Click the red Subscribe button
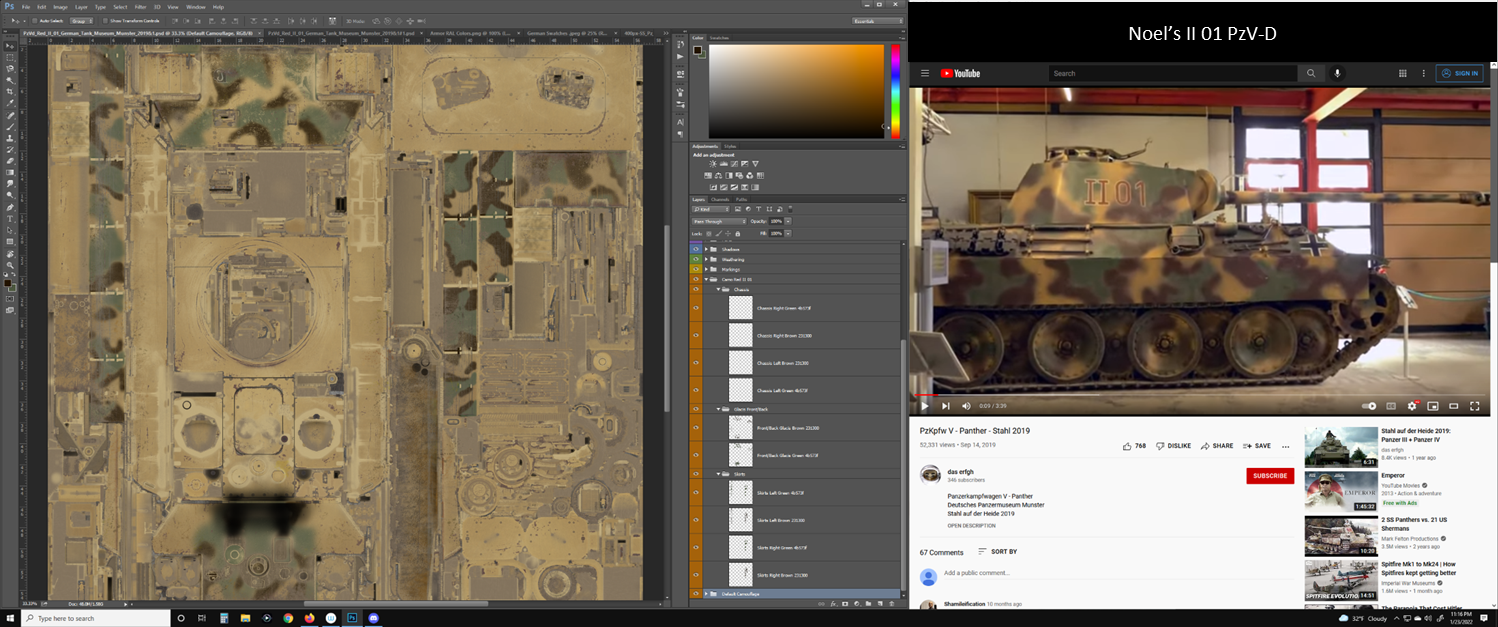This screenshot has height=627, width=1498. (x=1269, y=476)
